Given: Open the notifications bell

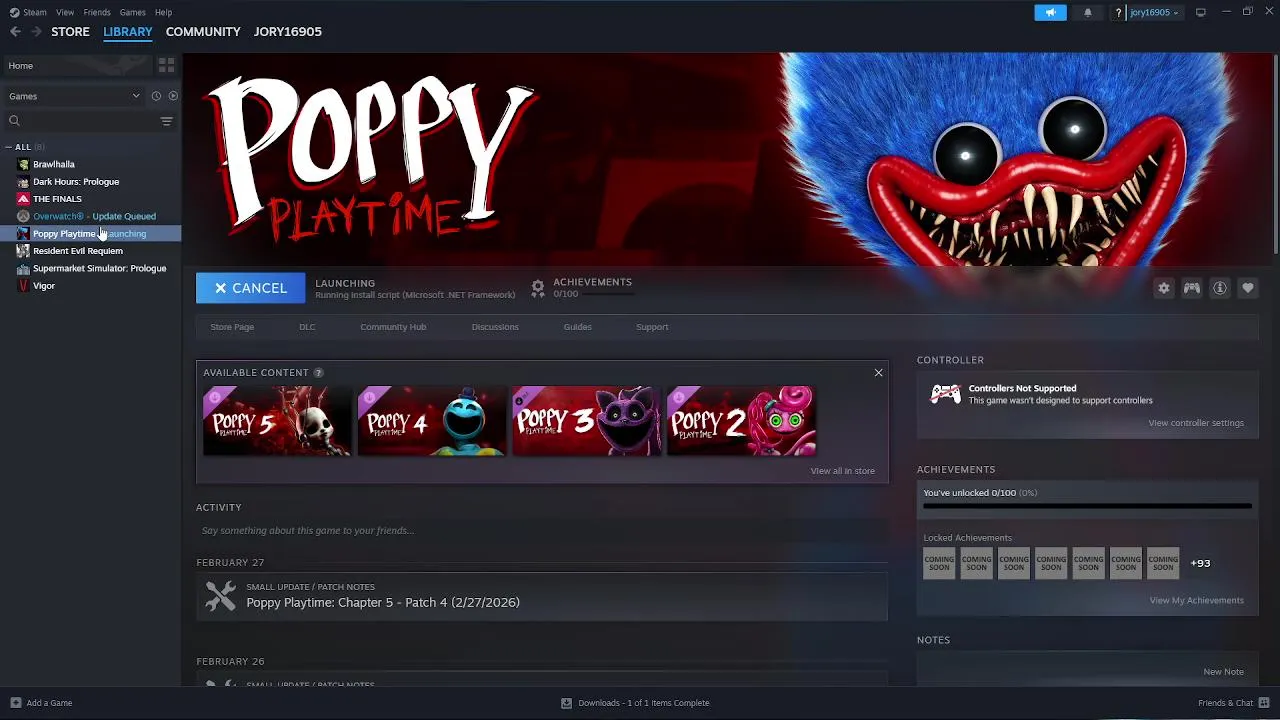Looking at the screenshot, I should coord(1088,12).
